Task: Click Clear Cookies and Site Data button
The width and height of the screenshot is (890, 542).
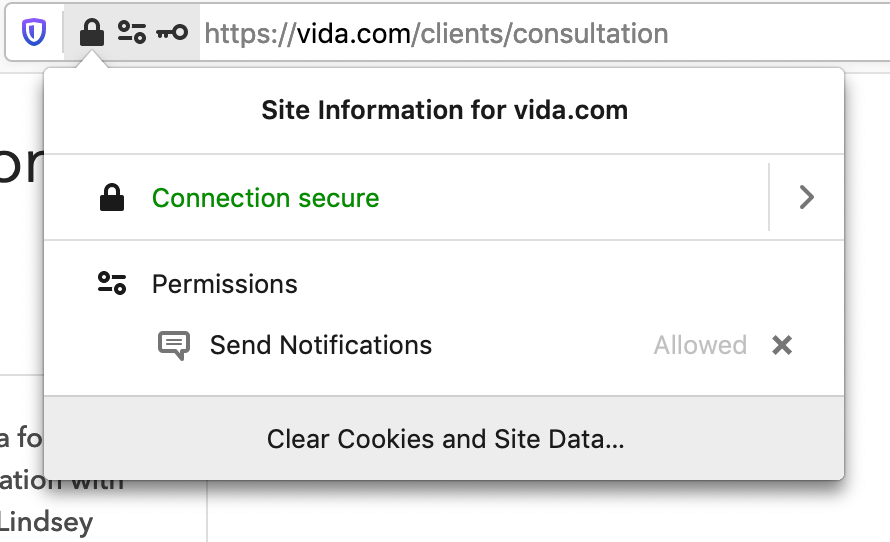Action: point(444,439)
